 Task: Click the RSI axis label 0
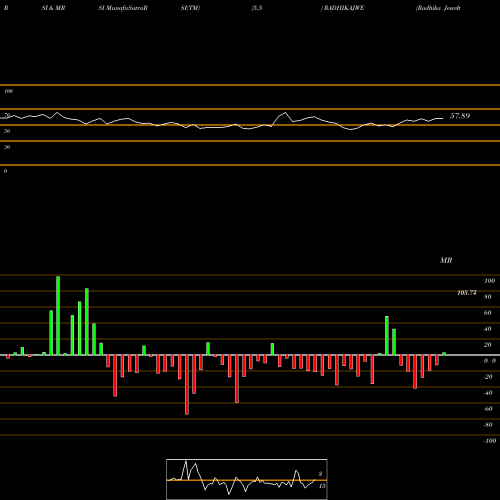coord(5,171)
